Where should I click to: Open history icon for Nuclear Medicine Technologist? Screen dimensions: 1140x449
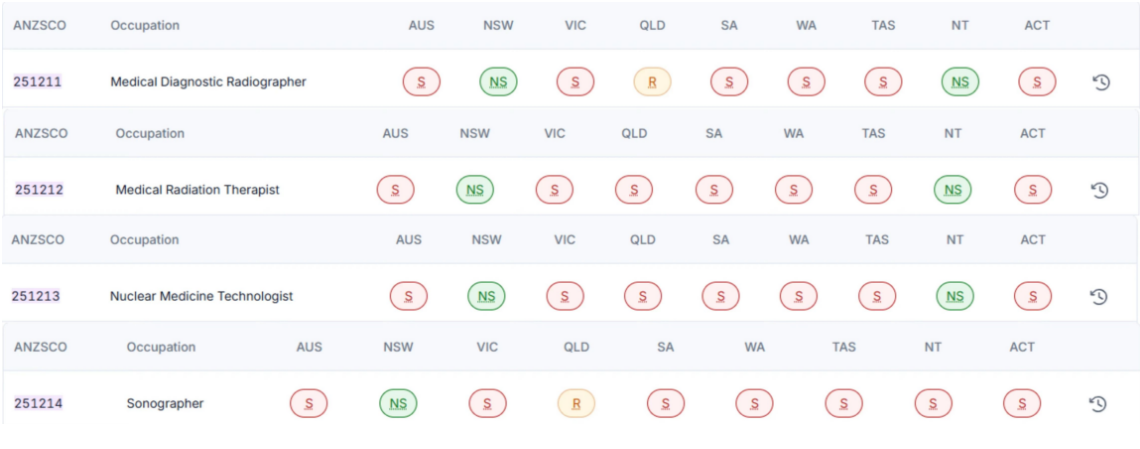point(1099,296)
